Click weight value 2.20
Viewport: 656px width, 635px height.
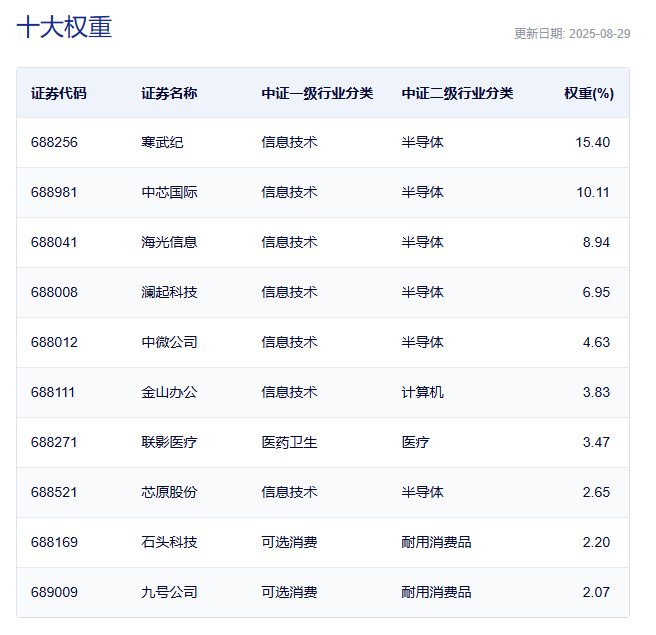pos(596,542)
